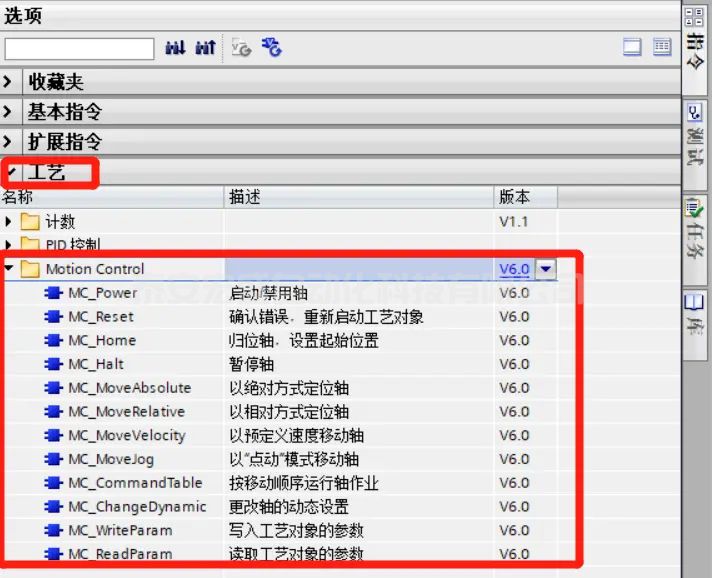Expand the 基本指令 section

9,112
